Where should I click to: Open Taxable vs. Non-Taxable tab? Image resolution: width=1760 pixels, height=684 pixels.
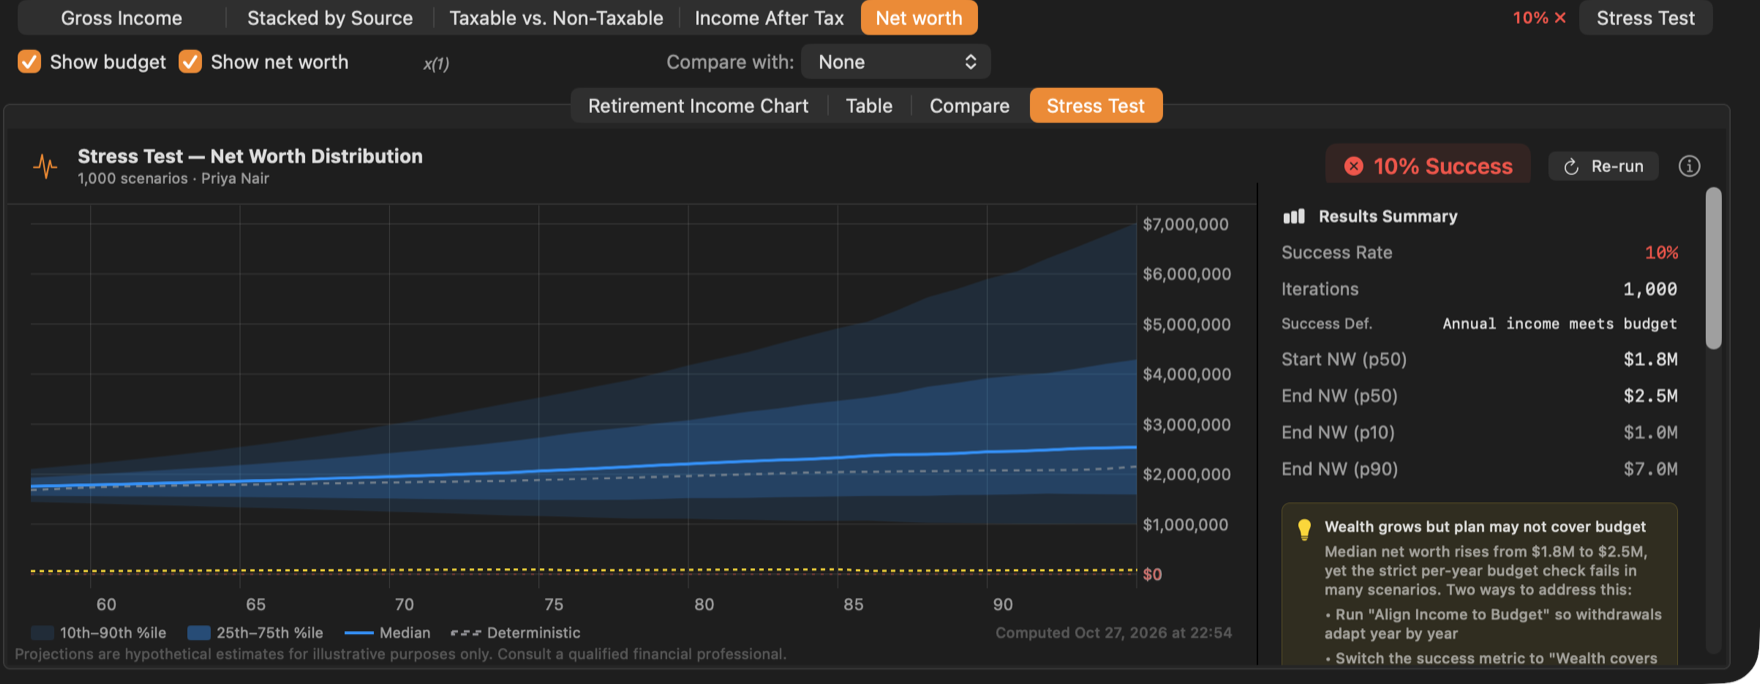point(556,18)
